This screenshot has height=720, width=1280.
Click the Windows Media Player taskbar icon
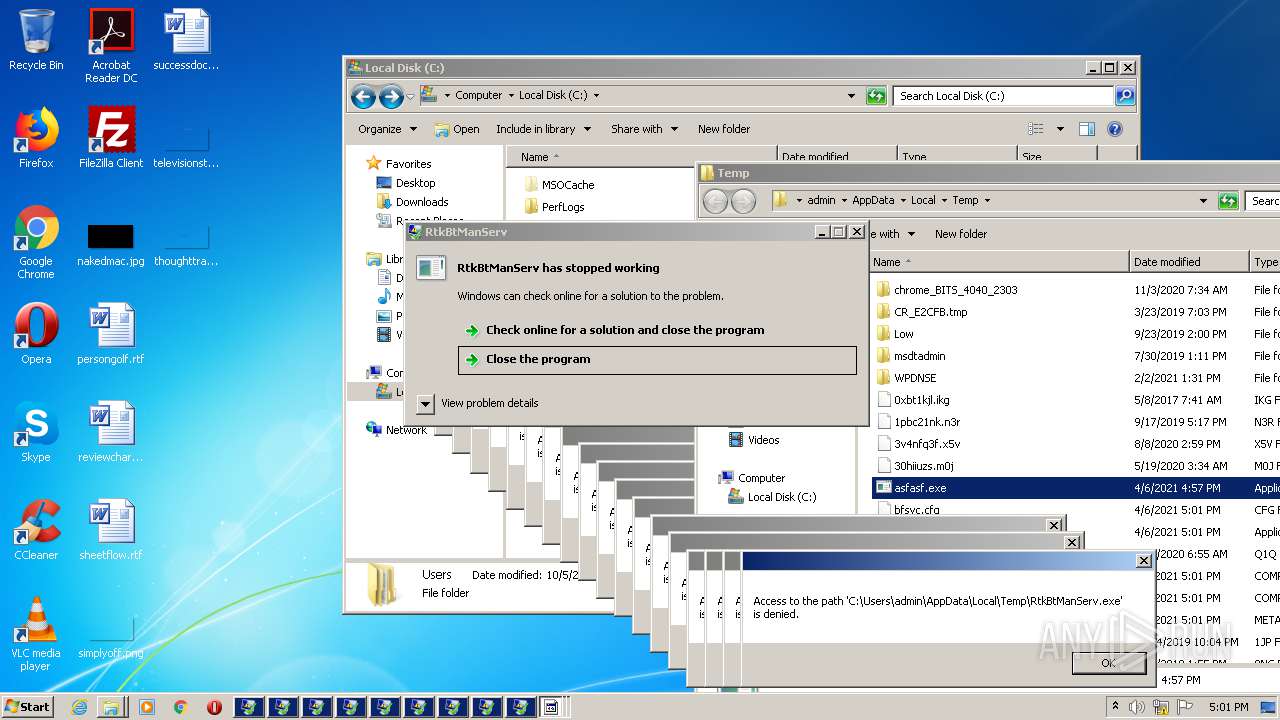147,707
